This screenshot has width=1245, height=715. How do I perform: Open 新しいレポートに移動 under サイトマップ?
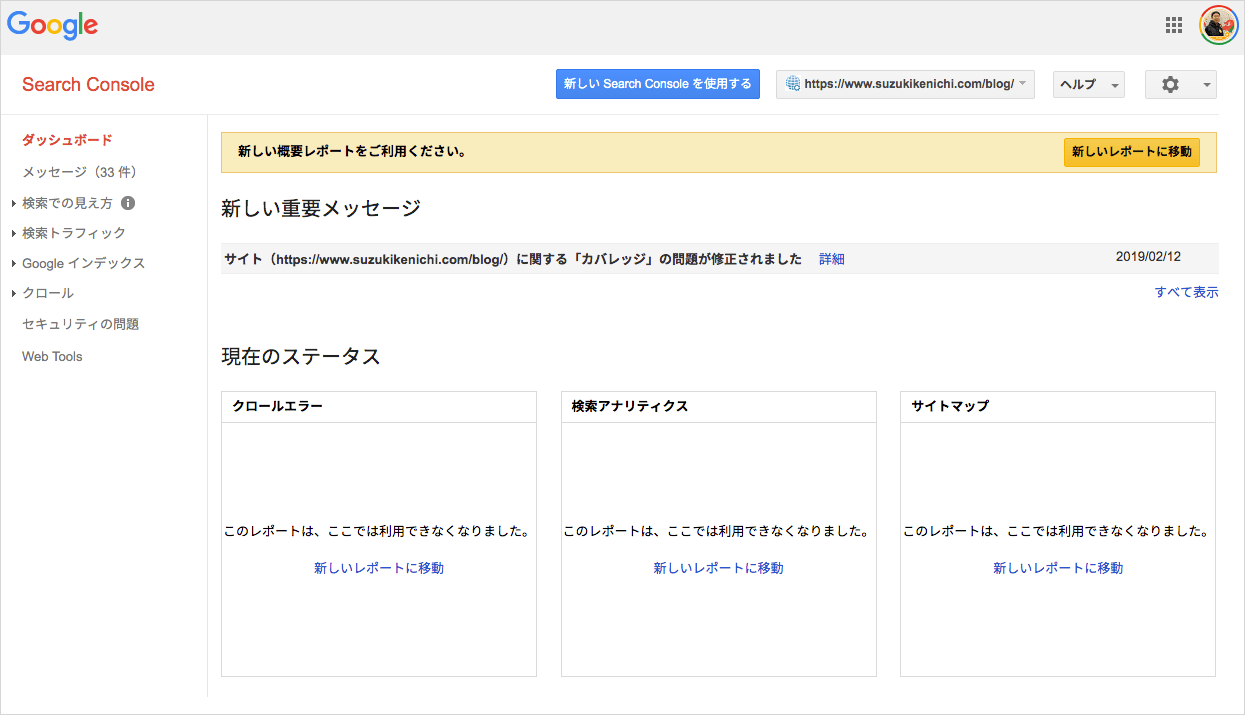[x=1058, y=568]
